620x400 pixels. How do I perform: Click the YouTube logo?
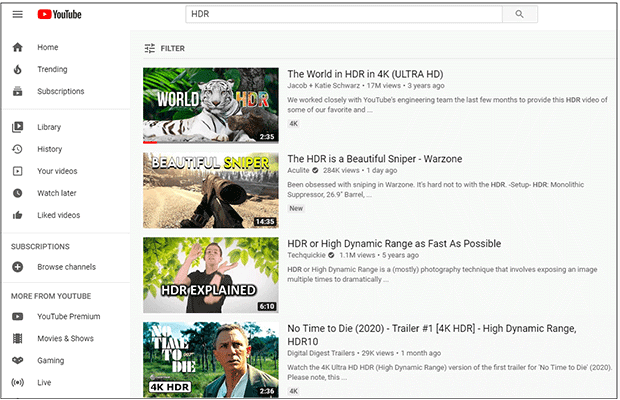tap(60, 15)
